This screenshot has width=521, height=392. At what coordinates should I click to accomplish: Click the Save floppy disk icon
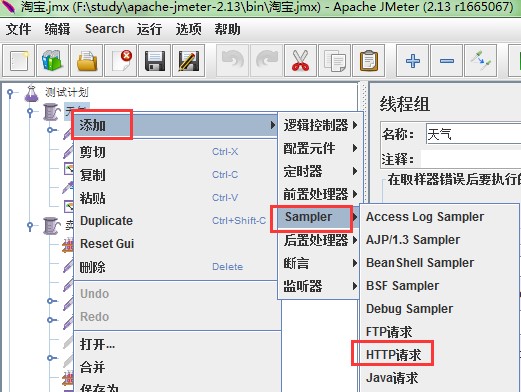(x=155, y=61)
